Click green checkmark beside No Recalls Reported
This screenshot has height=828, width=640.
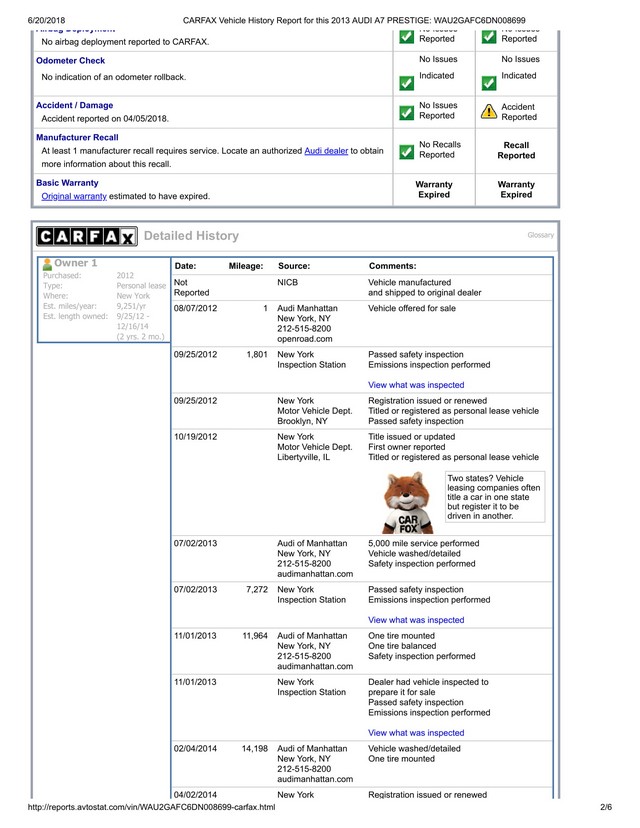point(407,152)
